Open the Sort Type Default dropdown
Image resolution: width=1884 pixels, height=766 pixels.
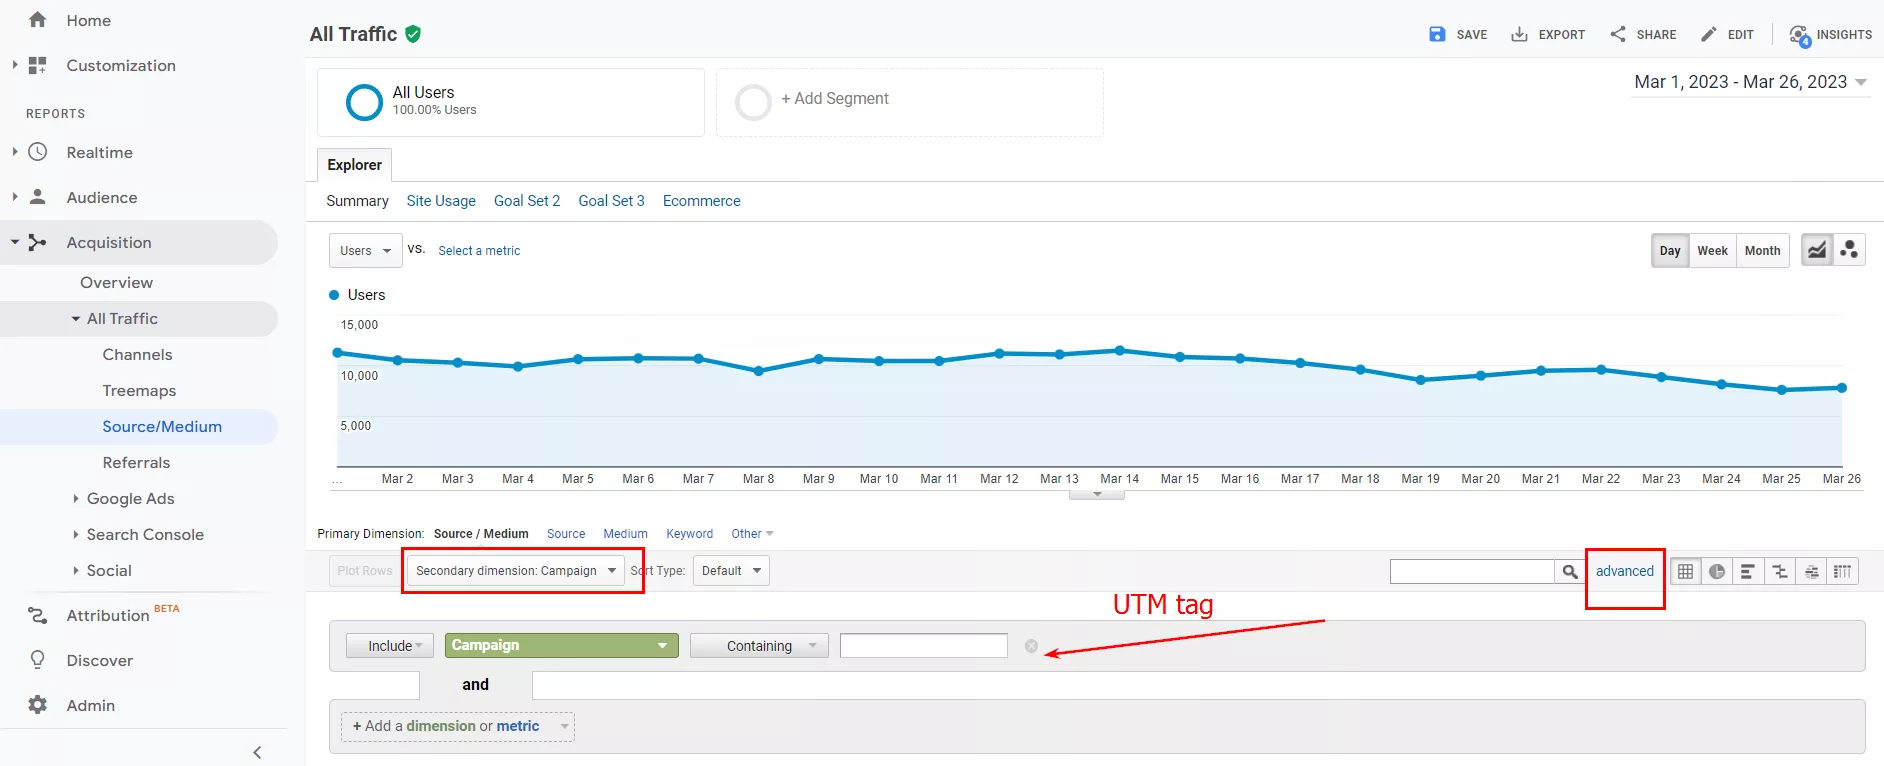pos(731,571)
